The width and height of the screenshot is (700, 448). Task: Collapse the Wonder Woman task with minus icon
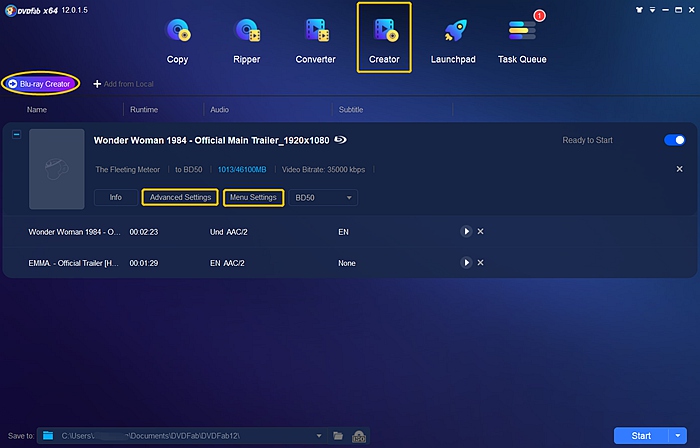pyautogui.click(x=17, y=134)
